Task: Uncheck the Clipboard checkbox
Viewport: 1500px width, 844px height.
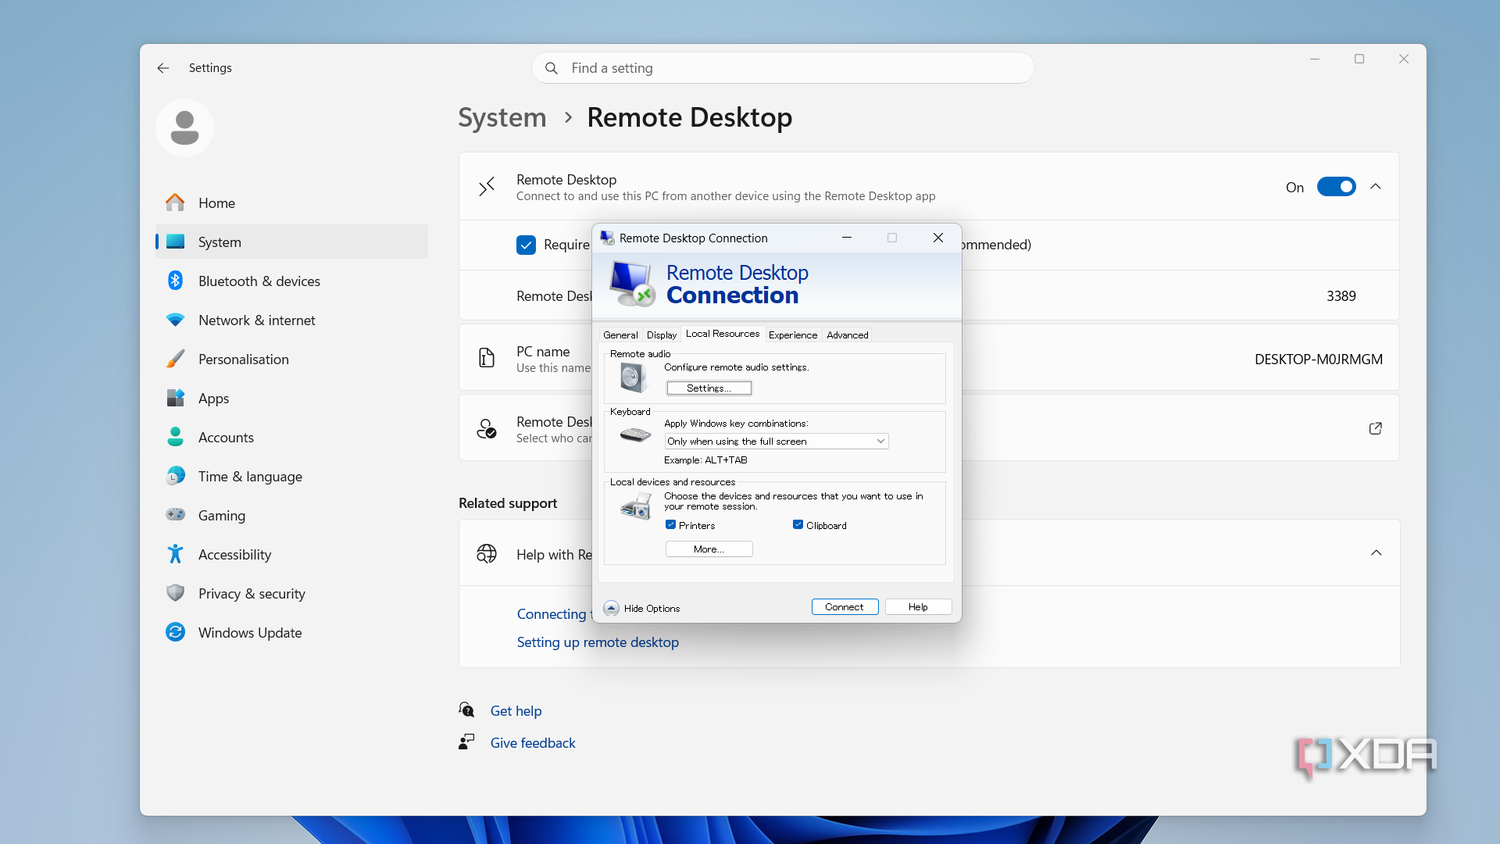Action: tap(798, 525)
